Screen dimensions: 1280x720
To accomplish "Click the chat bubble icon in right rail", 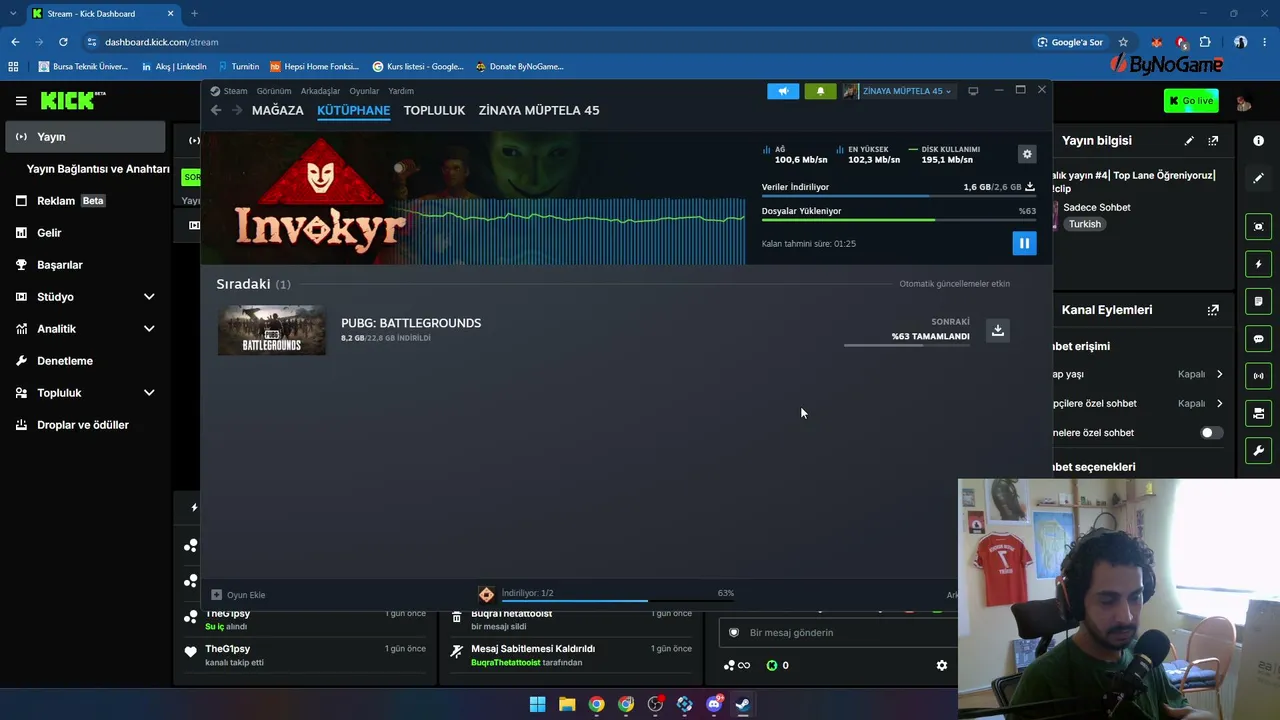I will pos(1258,339).
